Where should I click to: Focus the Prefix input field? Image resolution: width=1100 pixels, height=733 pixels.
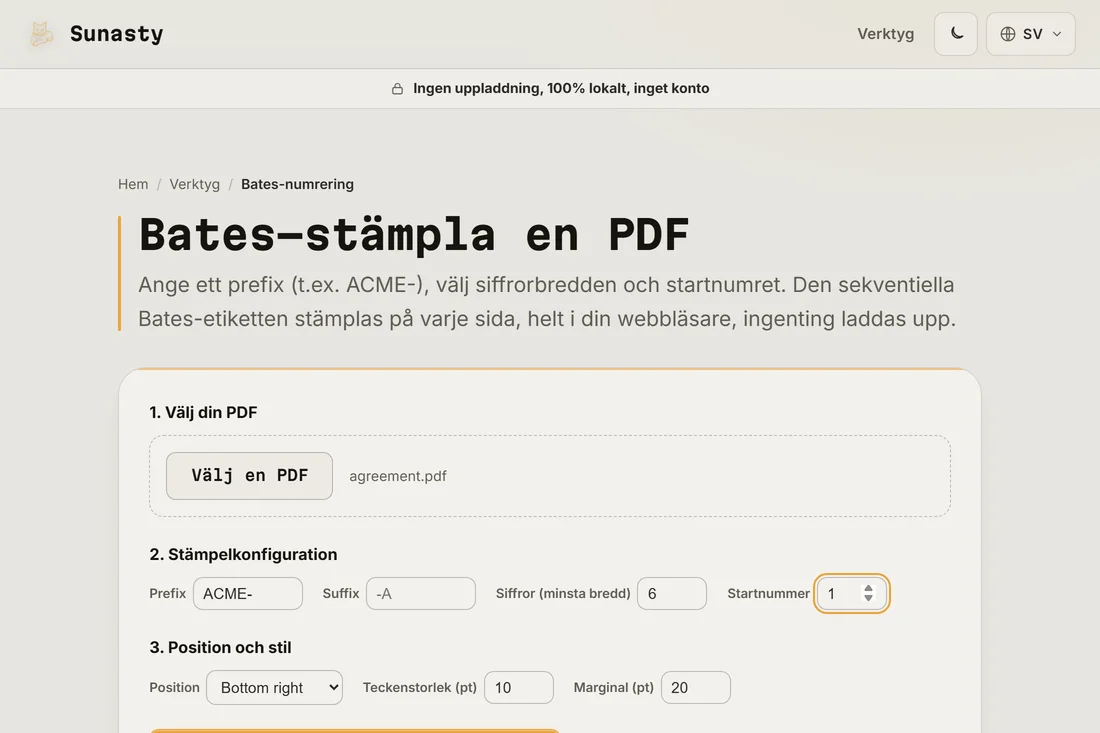[x=248, y=593]
